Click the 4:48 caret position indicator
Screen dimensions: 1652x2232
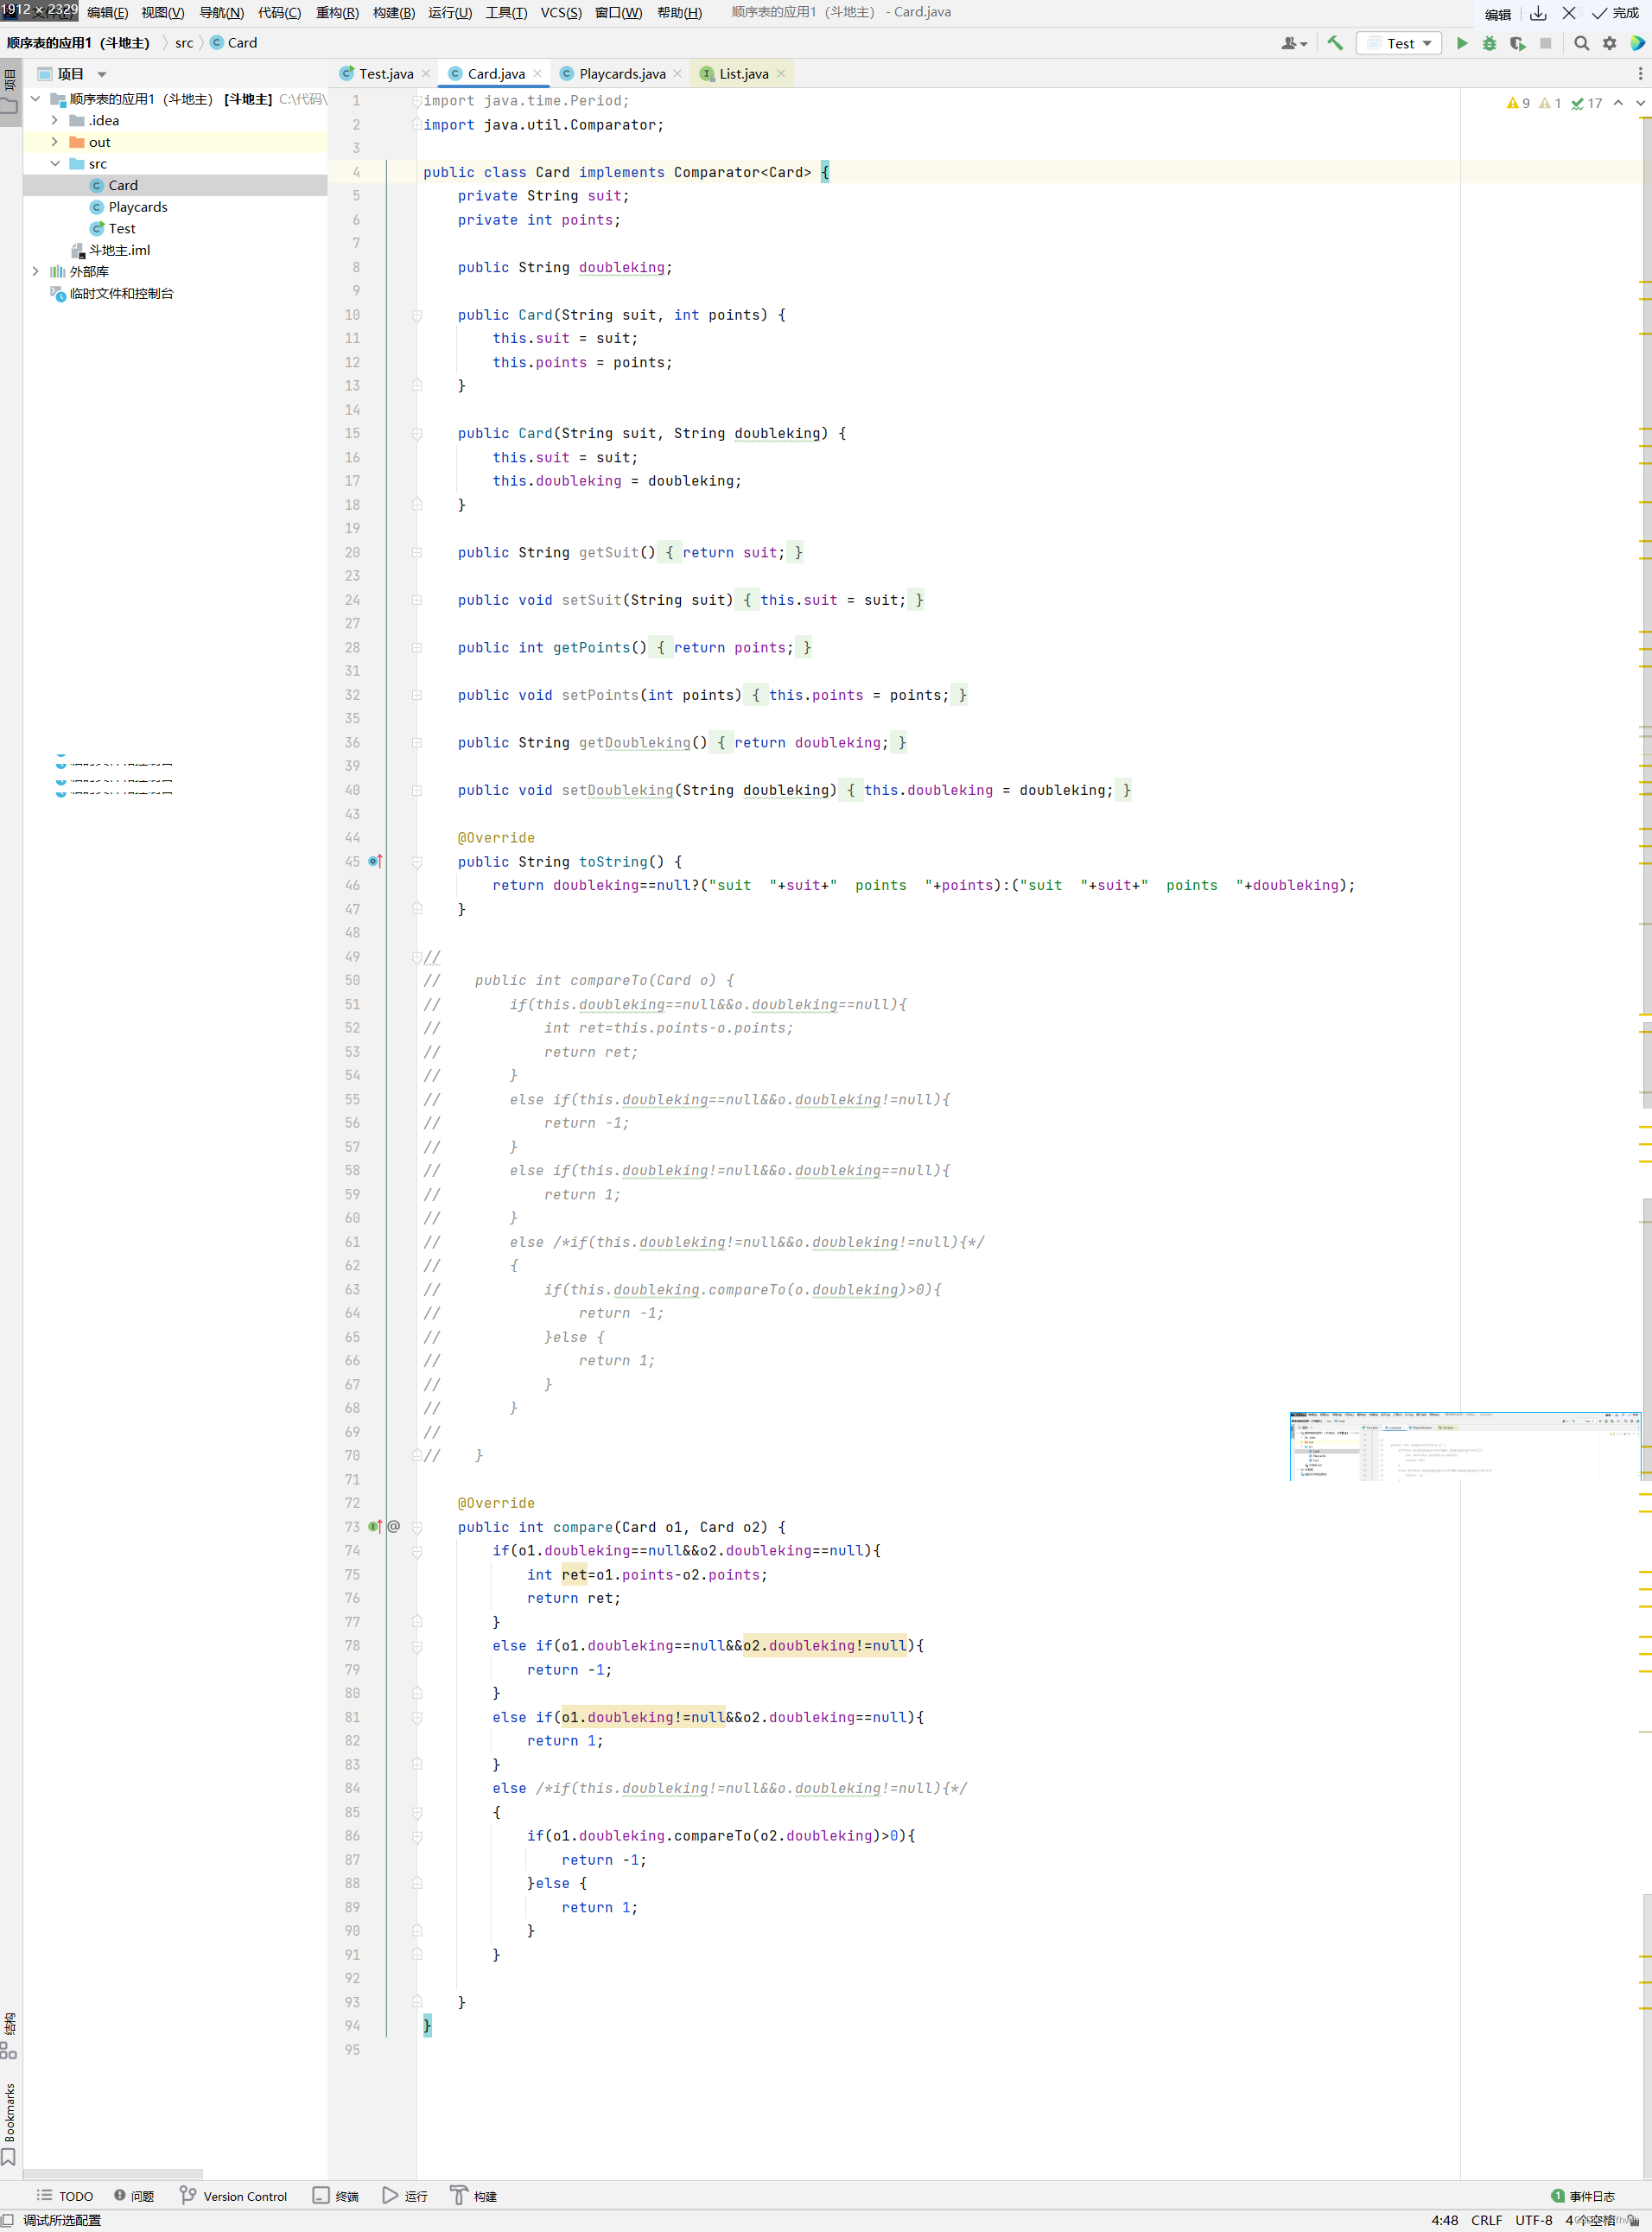coord(1444,2220)
